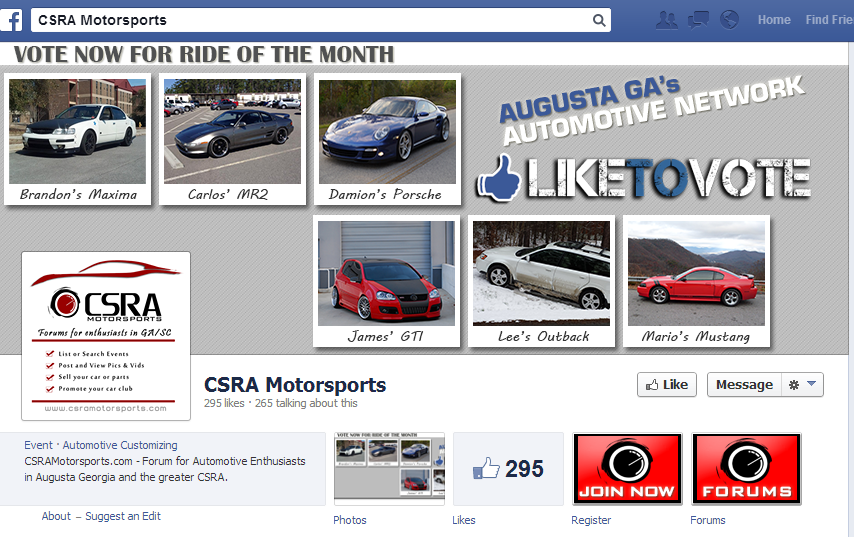Click the 295 likes count text
The height and width of the screenshot is (537, 854).
pos(224,403)
